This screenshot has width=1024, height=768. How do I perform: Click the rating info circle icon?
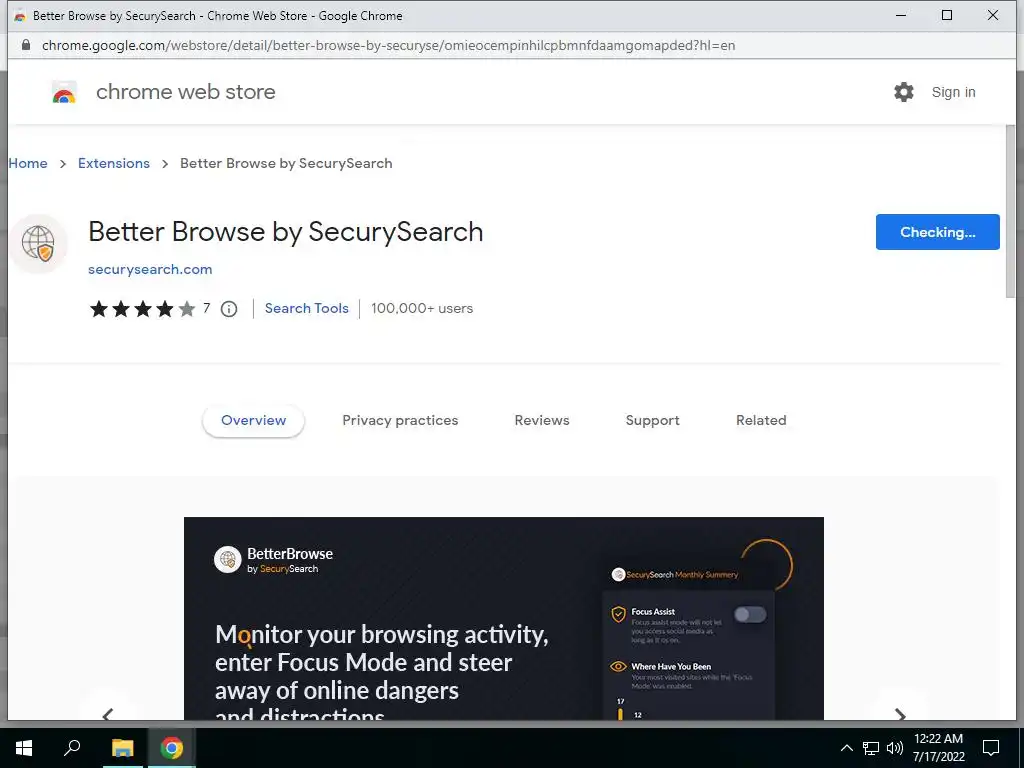pos(229,309)
